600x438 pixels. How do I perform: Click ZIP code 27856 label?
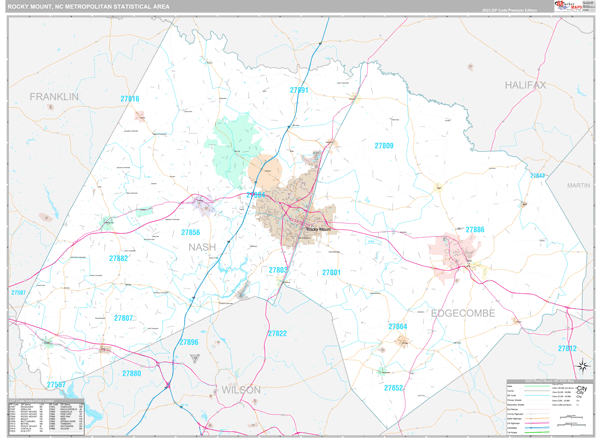click(190, 232)
